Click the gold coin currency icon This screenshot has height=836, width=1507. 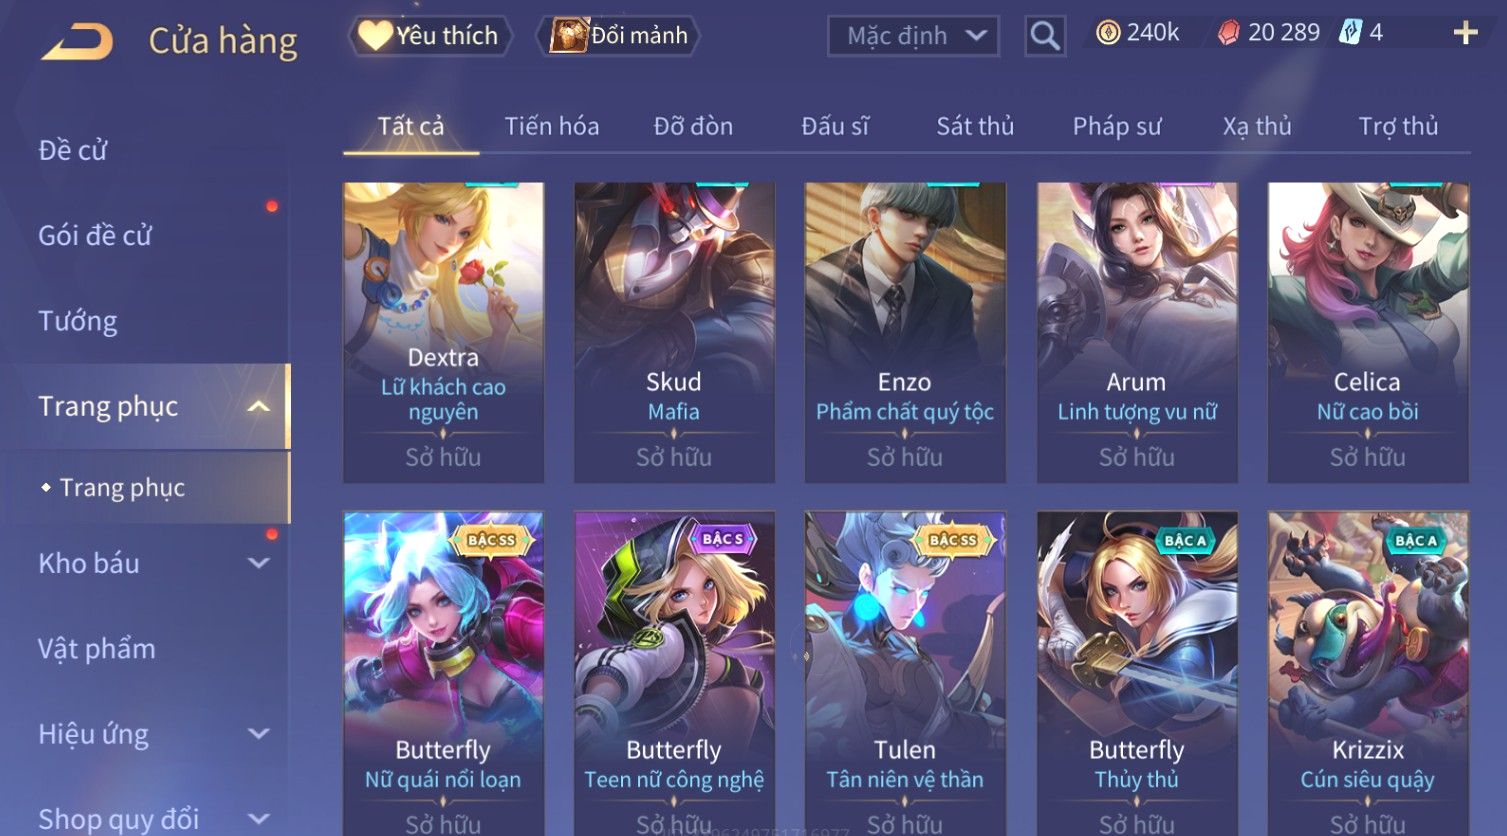click(1108, 33)
